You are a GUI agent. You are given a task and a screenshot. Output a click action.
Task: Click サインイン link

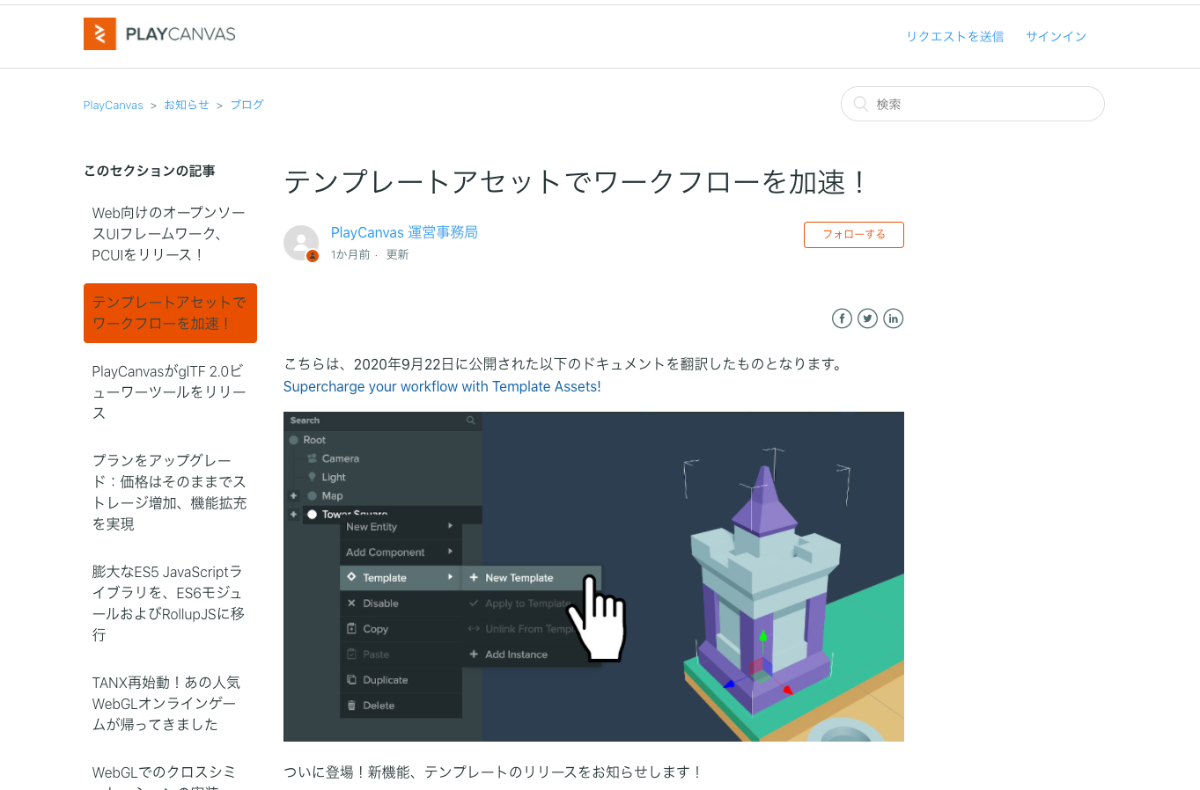1056,36
